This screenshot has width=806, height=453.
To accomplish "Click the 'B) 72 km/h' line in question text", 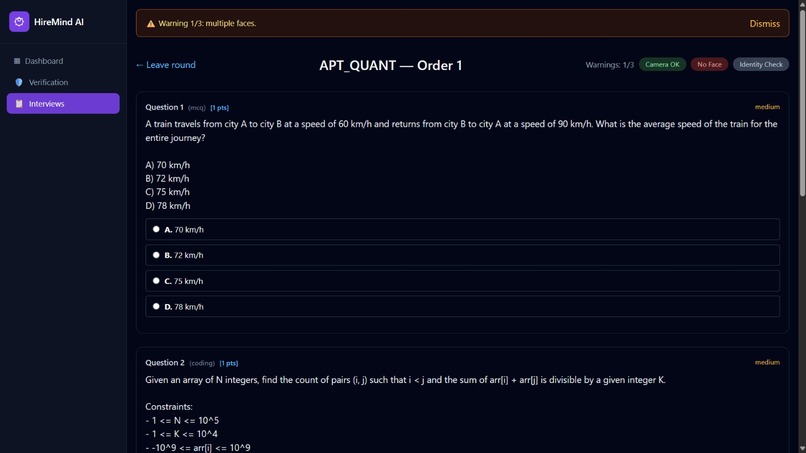I will click(167, 178).
